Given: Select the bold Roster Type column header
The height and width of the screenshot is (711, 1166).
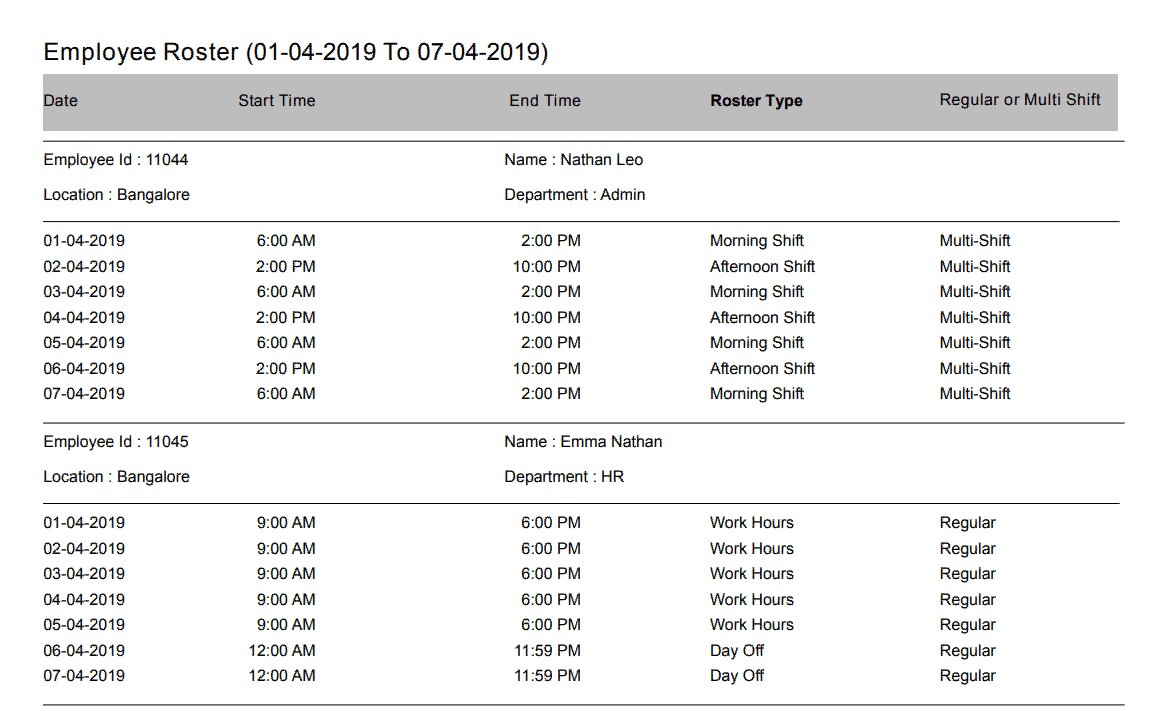Looking at the screenshot, I should point(756,101).
